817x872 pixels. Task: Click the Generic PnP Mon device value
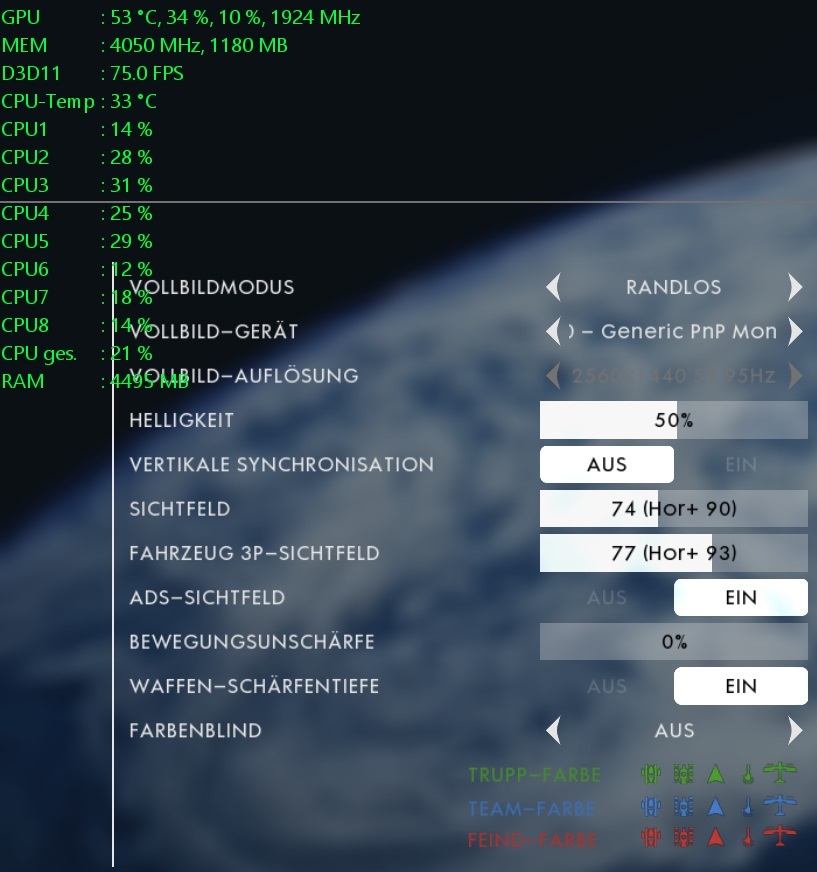(x=672, y=331)
